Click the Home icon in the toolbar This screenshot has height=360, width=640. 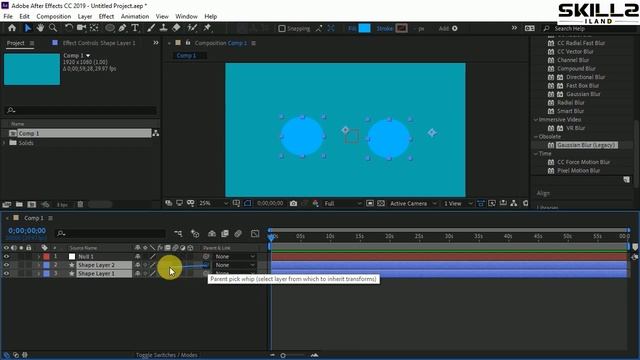coord(12,28)
